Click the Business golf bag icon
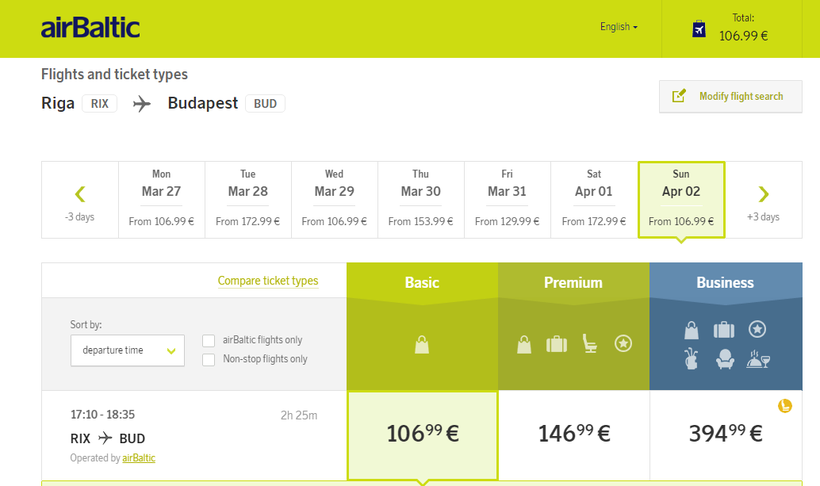Viewport: 820px width, 486px height. pos(692,361)
